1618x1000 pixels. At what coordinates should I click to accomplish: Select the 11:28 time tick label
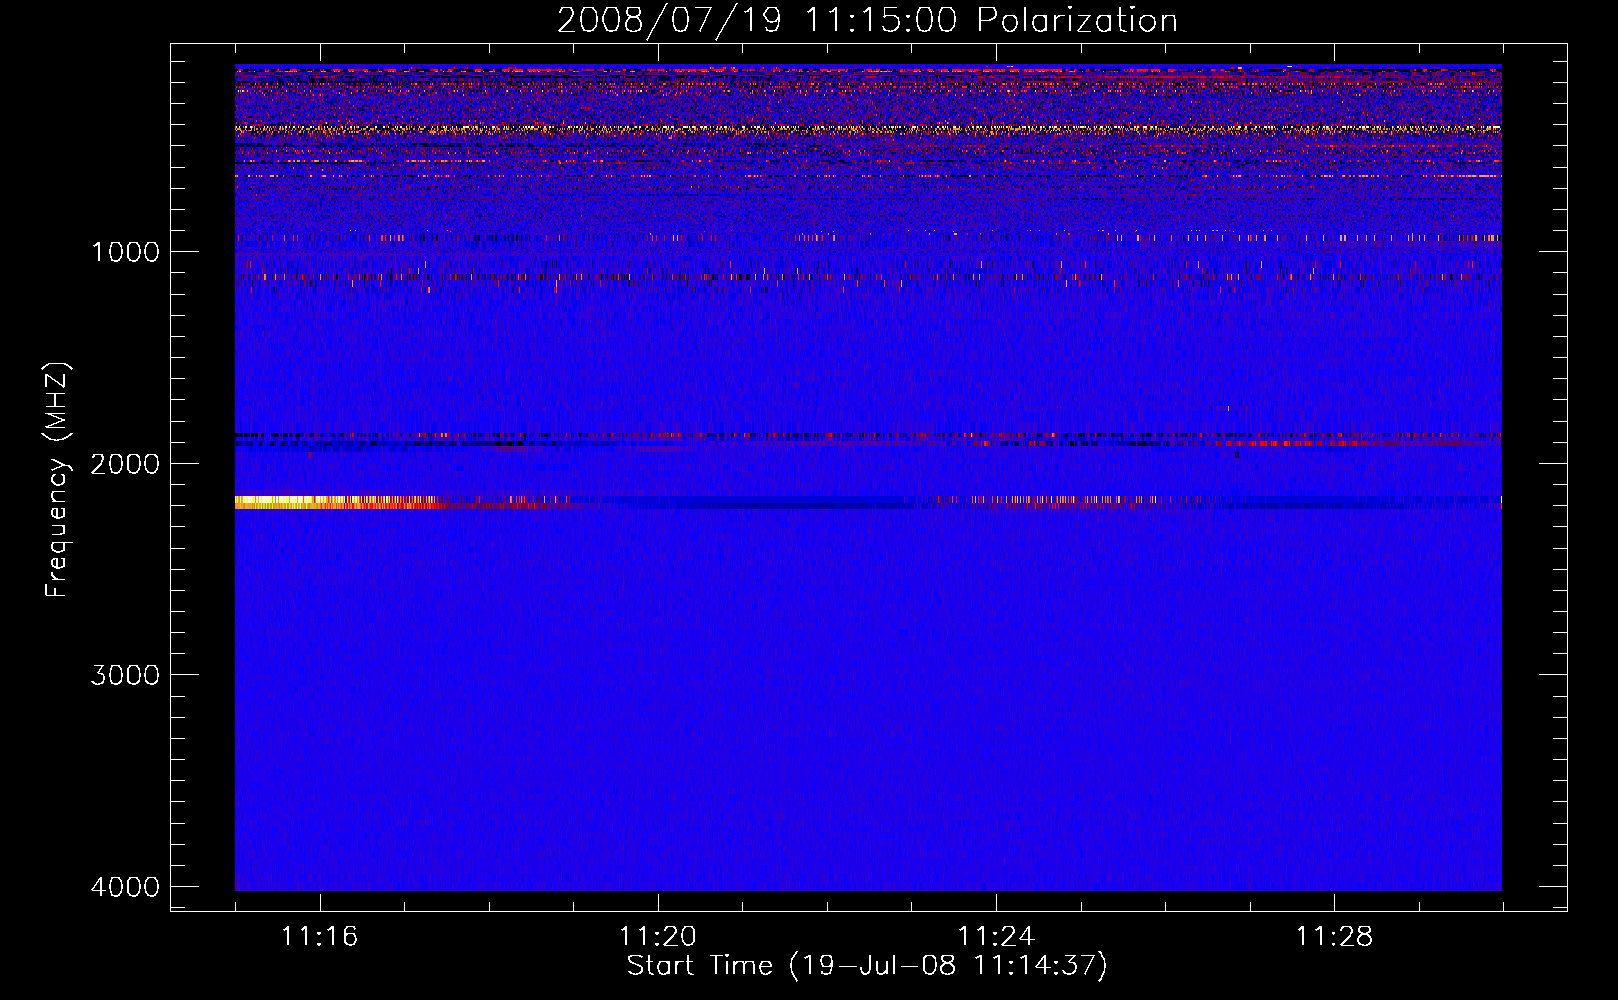click(x=1335, y=936)
